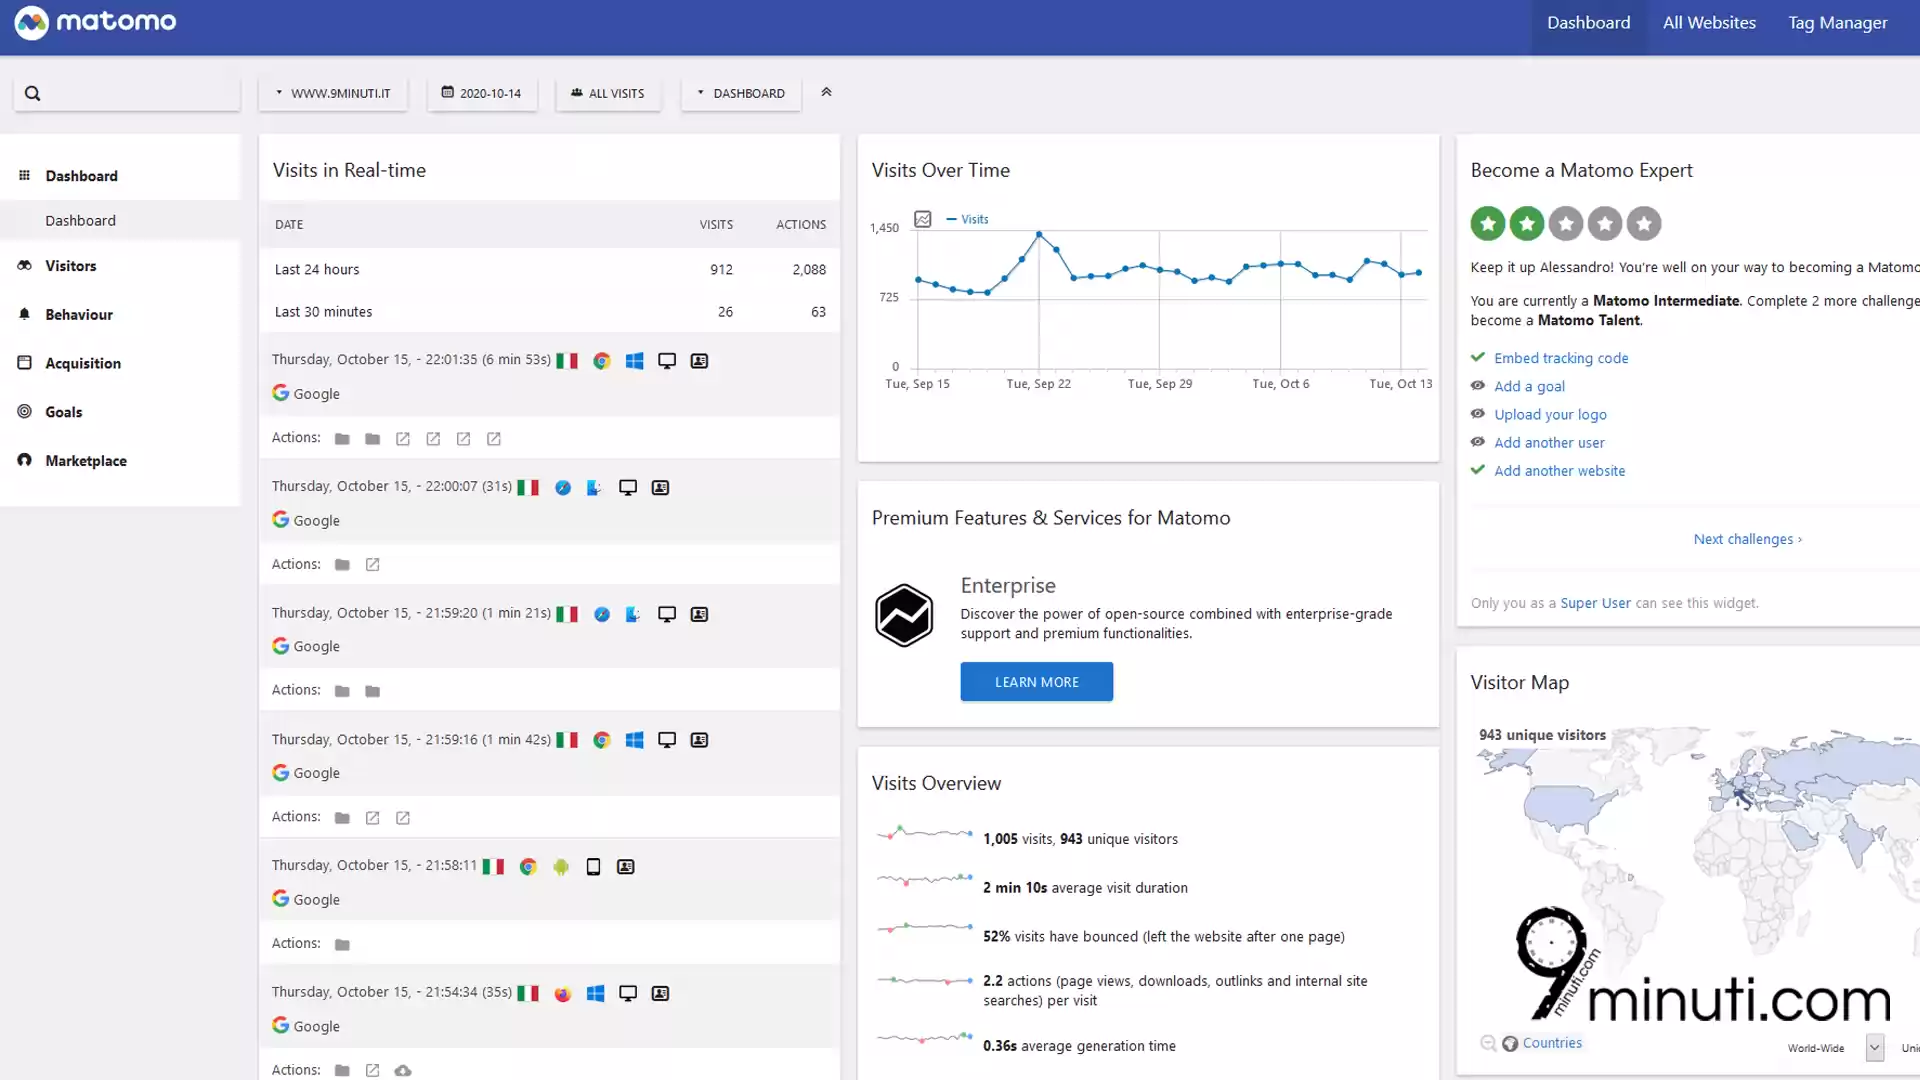
Task: Click the sparkline beside 52% visits have bounced
Action: pyautogui.click(x=925, y=928)
